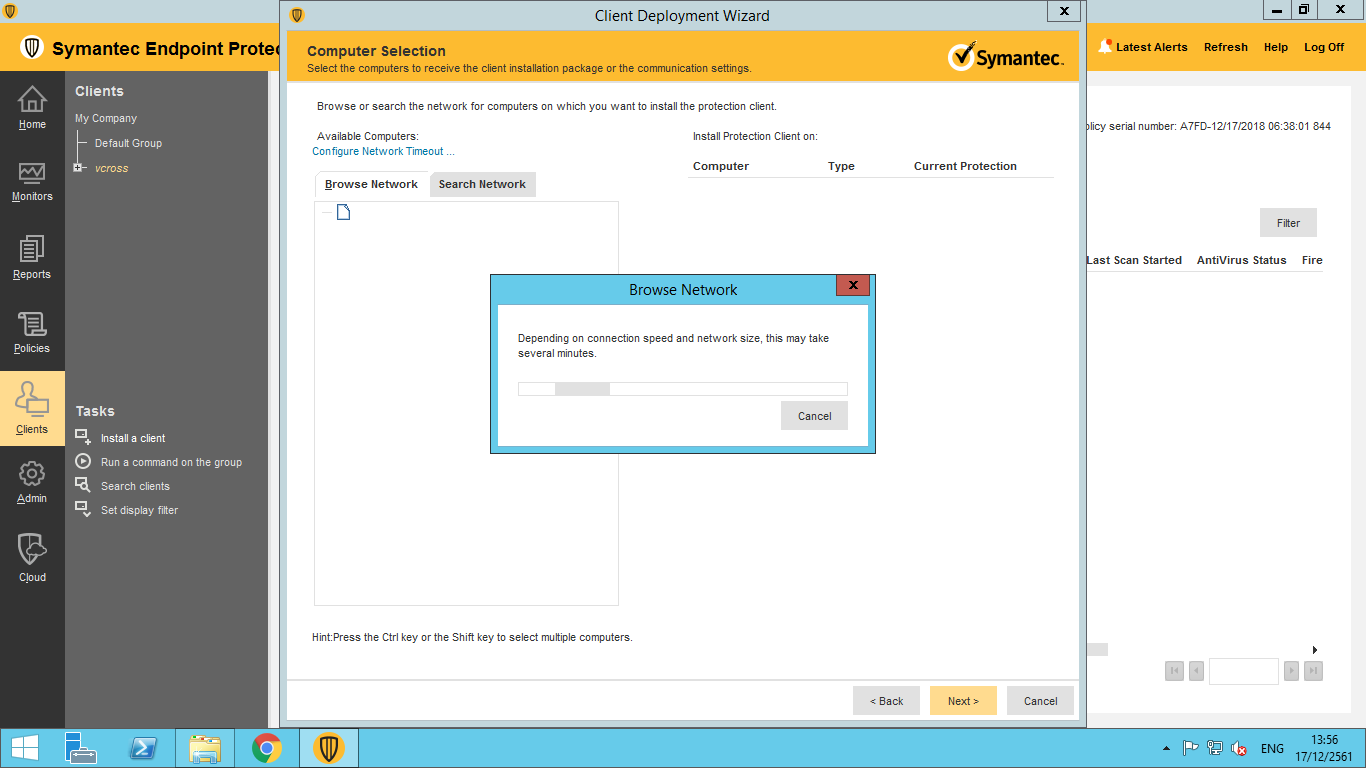Screen dimensions: 1366x768
Task: Show hidden system tray icons arrow
Action: (1166, 748)
